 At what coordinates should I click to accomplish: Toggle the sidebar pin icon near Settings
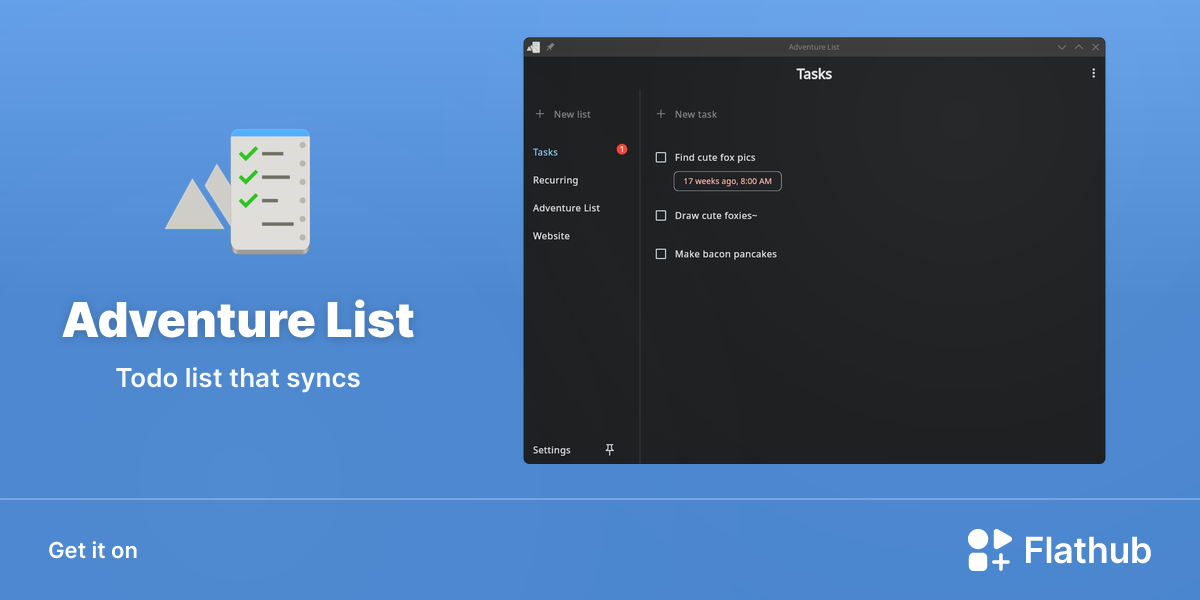pos(610,450)
